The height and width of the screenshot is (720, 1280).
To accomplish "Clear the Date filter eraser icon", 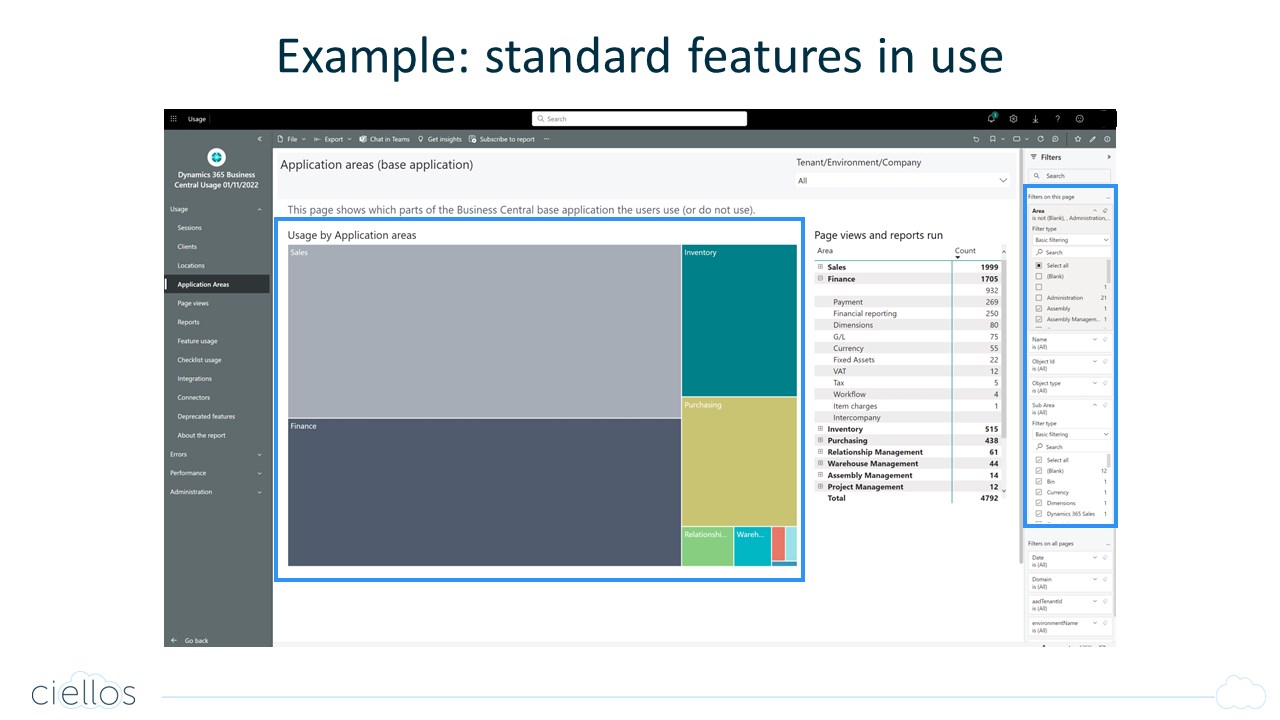I will 1105,558.
